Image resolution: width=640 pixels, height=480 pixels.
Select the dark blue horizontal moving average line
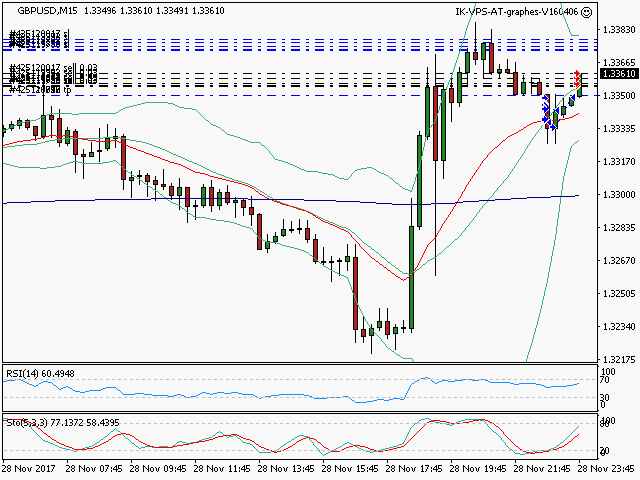(x=200, y=199)
